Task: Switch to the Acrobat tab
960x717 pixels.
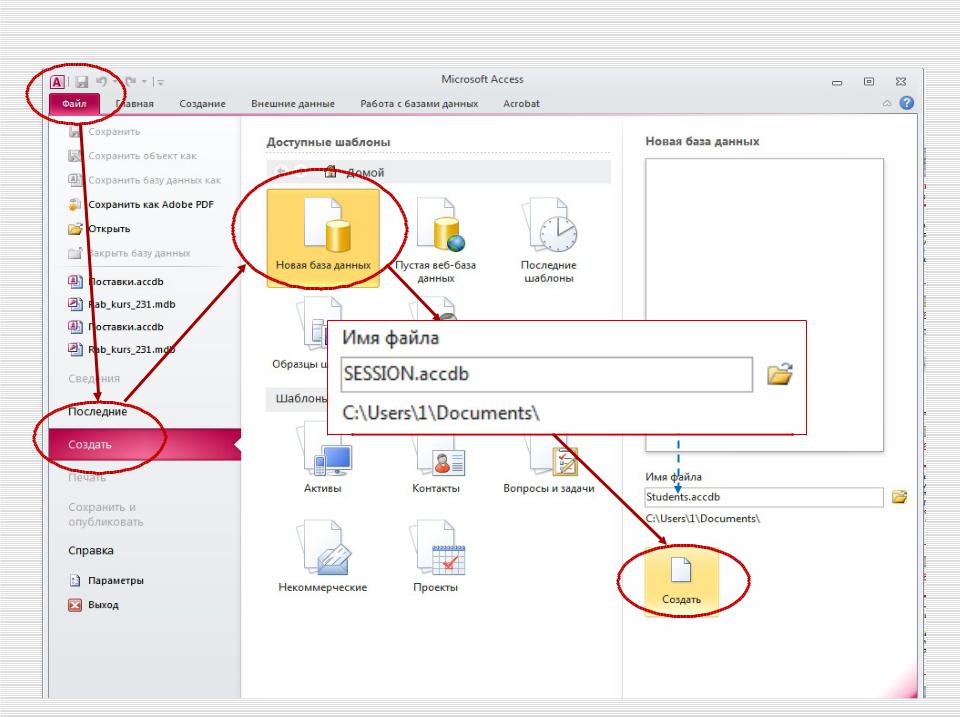Action: pos(521,103)
